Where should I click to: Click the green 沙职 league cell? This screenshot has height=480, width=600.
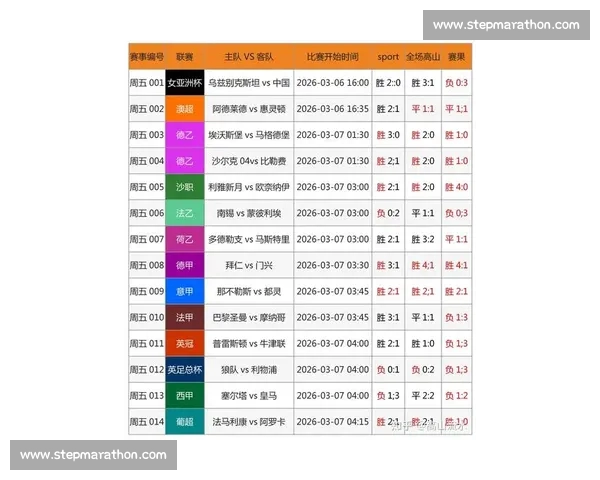point(185,187)
